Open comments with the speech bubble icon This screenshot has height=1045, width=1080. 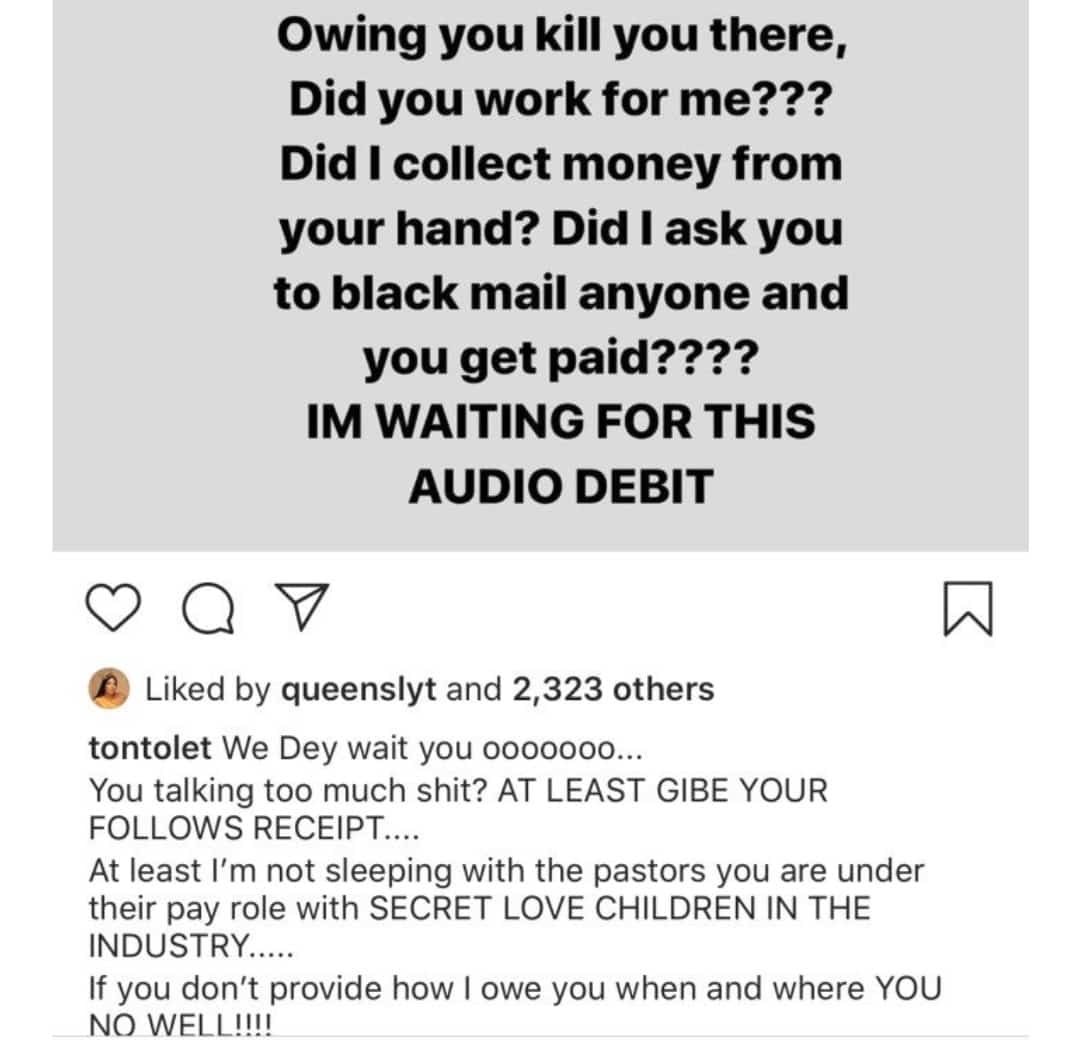205,608
